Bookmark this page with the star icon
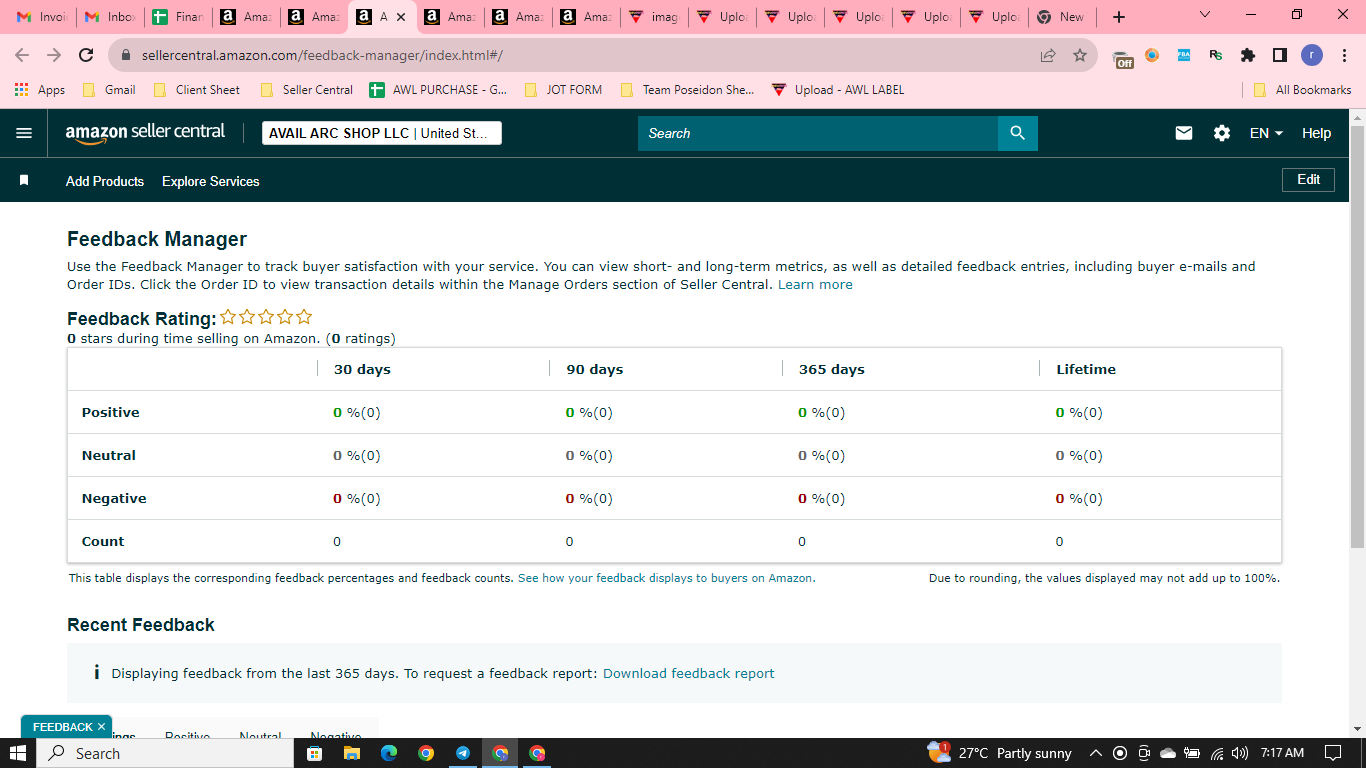Viewport: 1366px width, 768px height. click(x=1080, y=56)
